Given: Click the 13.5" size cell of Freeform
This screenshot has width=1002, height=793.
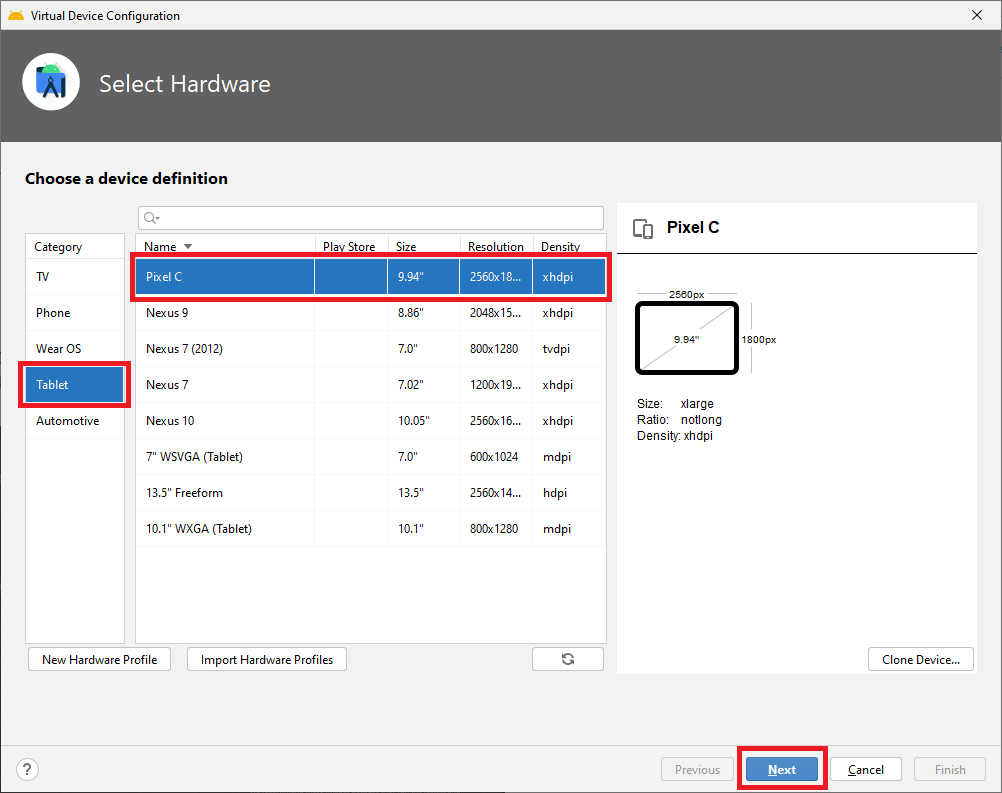Looking at the screenshot, I should coord(424,493).
